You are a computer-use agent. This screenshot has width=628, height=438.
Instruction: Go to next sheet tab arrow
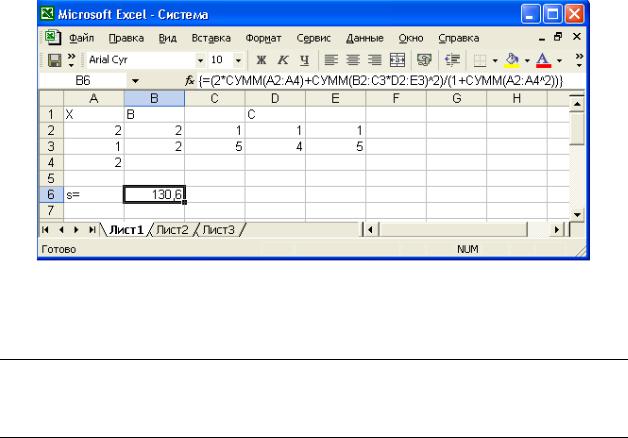pyautogui.click(x=76, y=230)
